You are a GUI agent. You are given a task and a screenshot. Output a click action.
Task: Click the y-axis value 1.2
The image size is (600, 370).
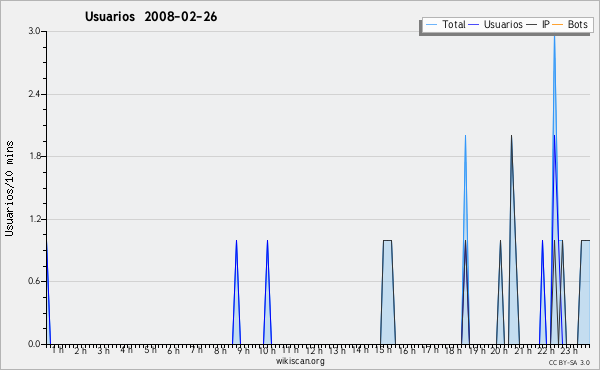pos(34,219)
